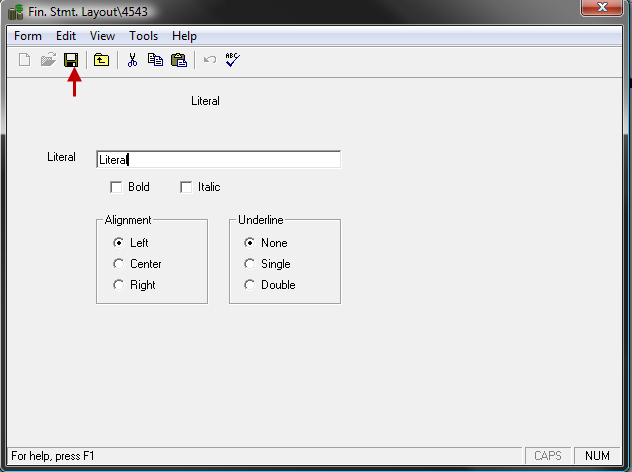632x472 pixels.
Task: Cut selection using the scissors icon
Action: coord(131,60)
